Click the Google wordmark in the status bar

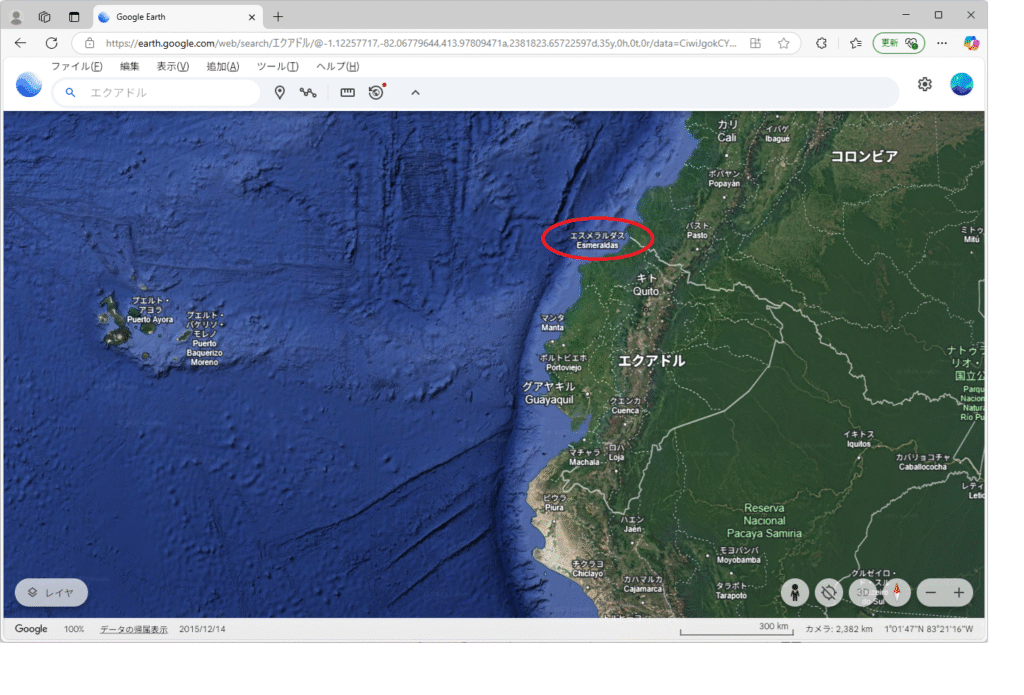pyautogui.click(x=31, y=628)
